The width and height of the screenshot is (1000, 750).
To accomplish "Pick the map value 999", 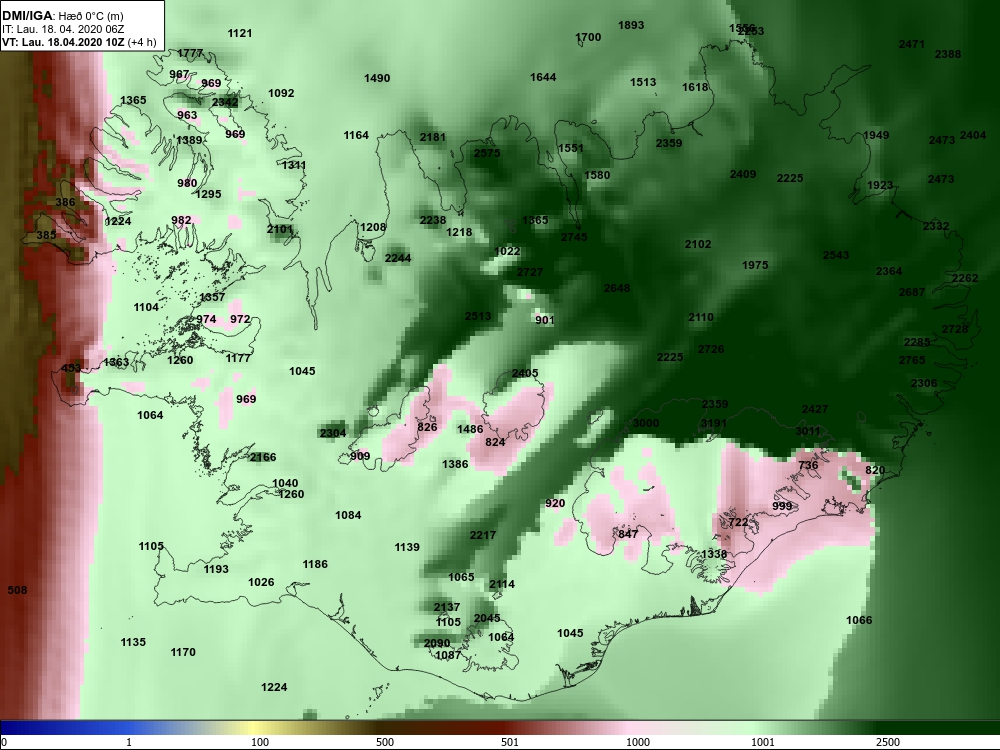I will (x=783, y=506).
